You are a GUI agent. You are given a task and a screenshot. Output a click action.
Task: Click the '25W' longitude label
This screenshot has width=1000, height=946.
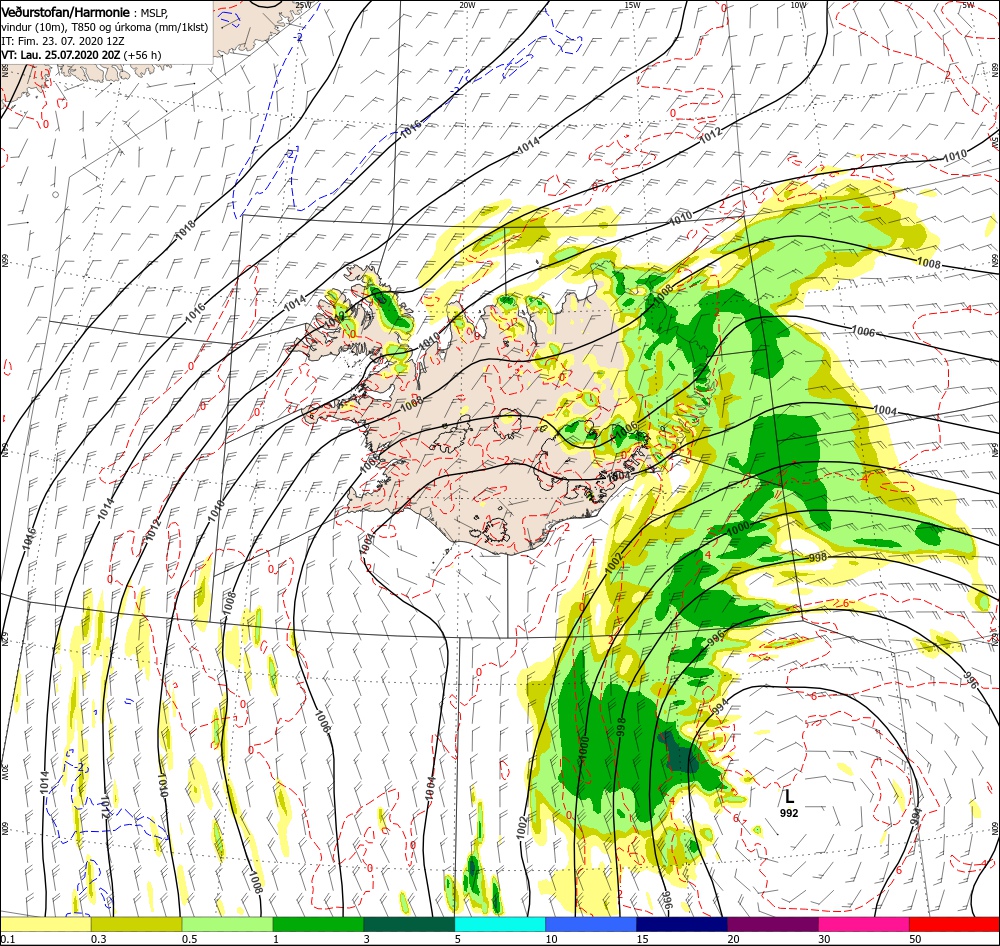(x=304, y=5)
